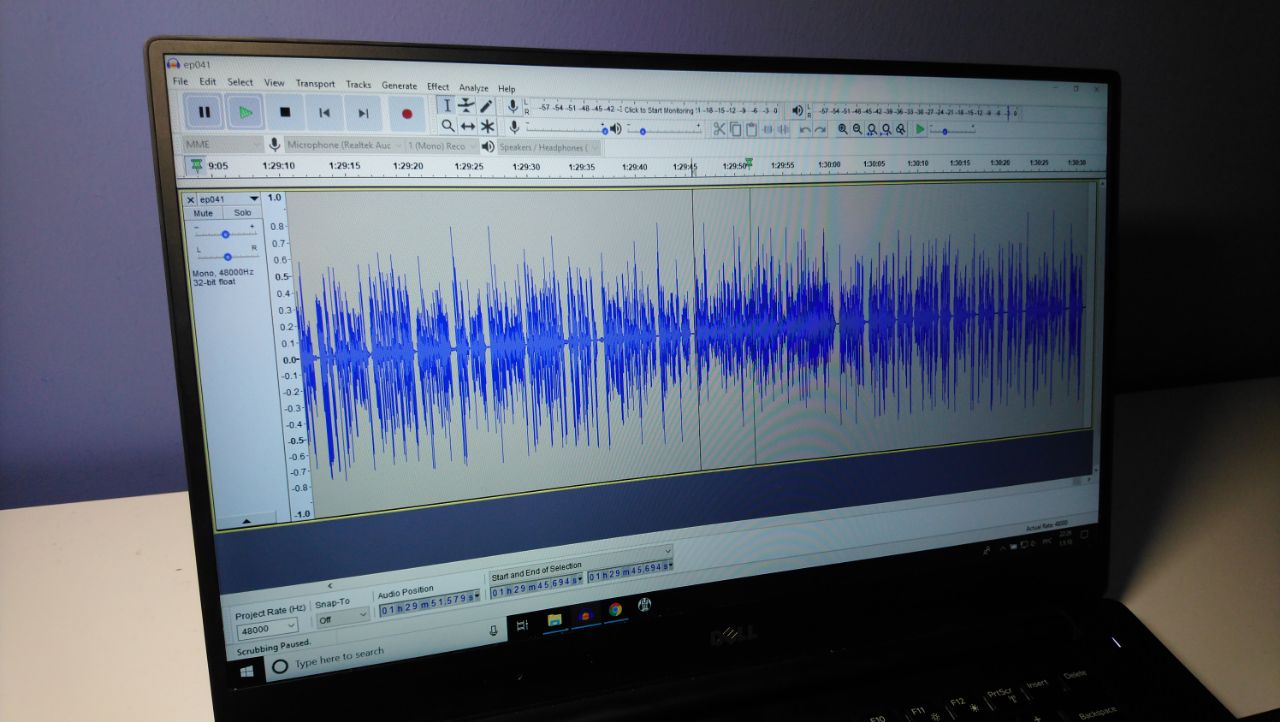Select the Selection (I-beam) tool

pos(447,106)
